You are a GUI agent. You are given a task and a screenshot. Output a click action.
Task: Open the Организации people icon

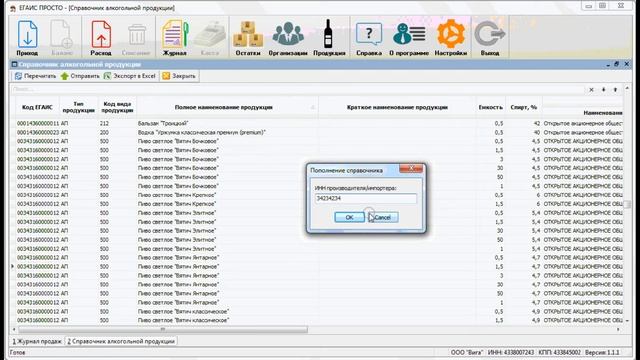288,38
